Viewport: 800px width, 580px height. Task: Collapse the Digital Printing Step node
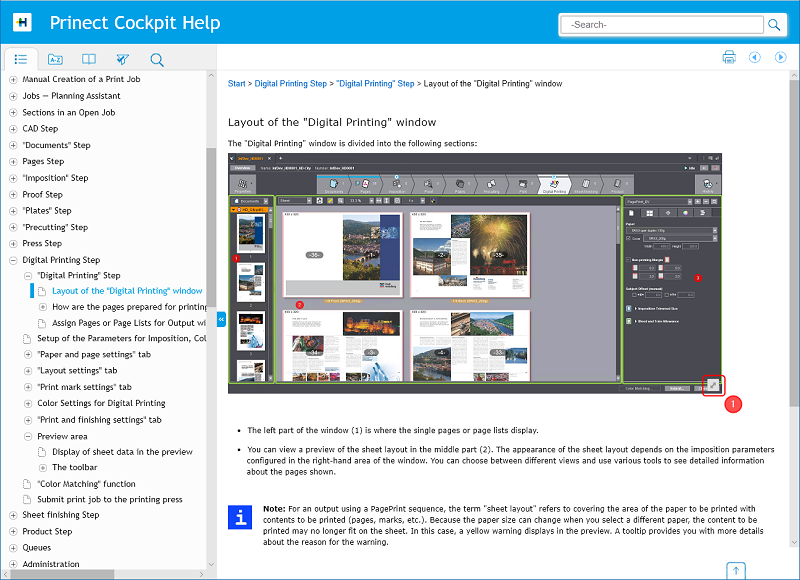click(x=13, y=260)
